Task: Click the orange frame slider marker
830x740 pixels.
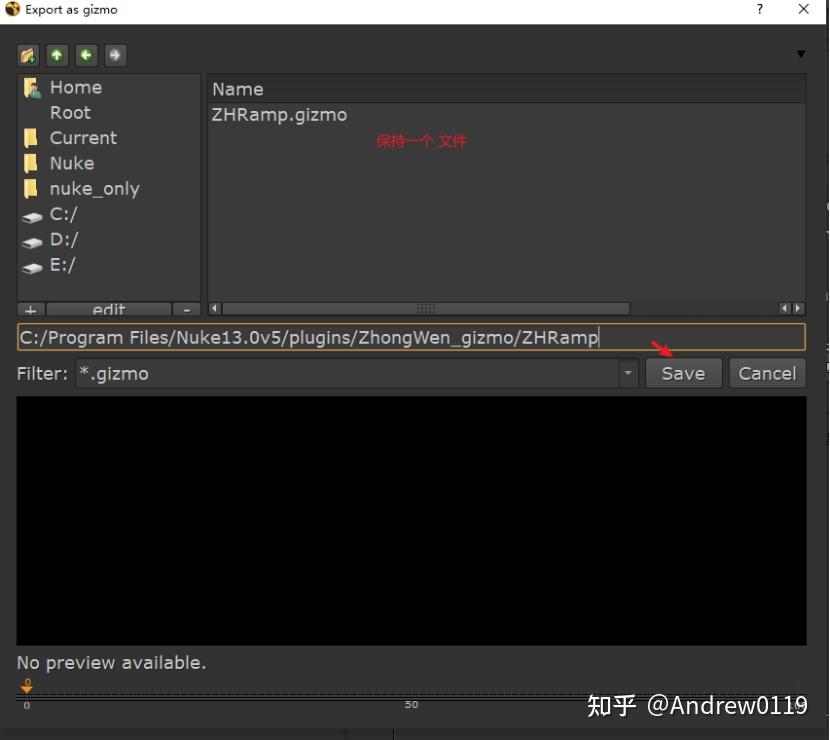Action: point(26,685)
